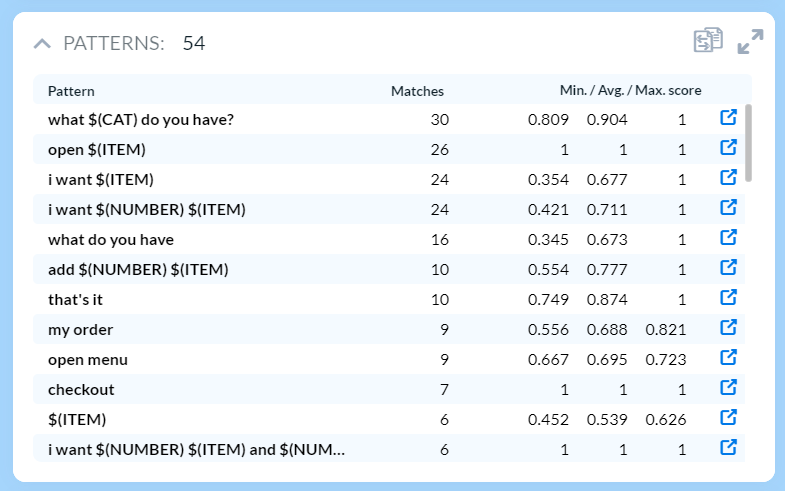Open external link for 'my order' pattern
785x491 pixels.
pyautogui.click(x=728, y=328)
